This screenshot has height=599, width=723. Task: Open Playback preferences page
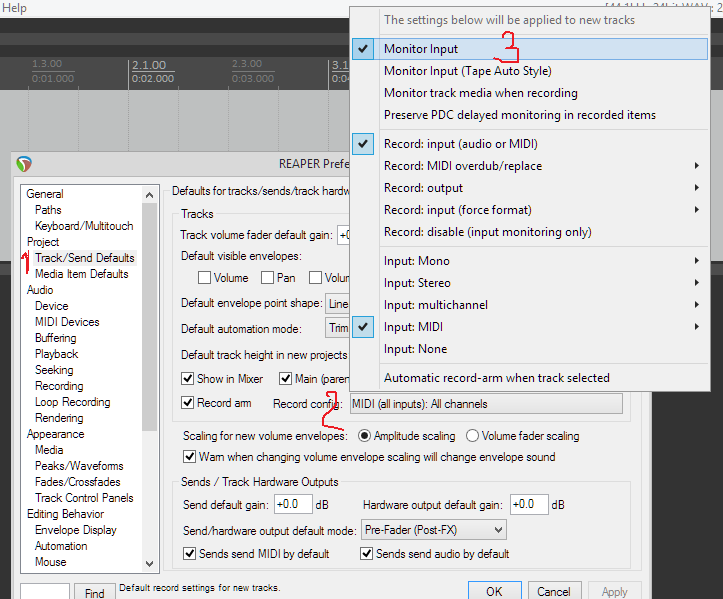tap(57, 354)
